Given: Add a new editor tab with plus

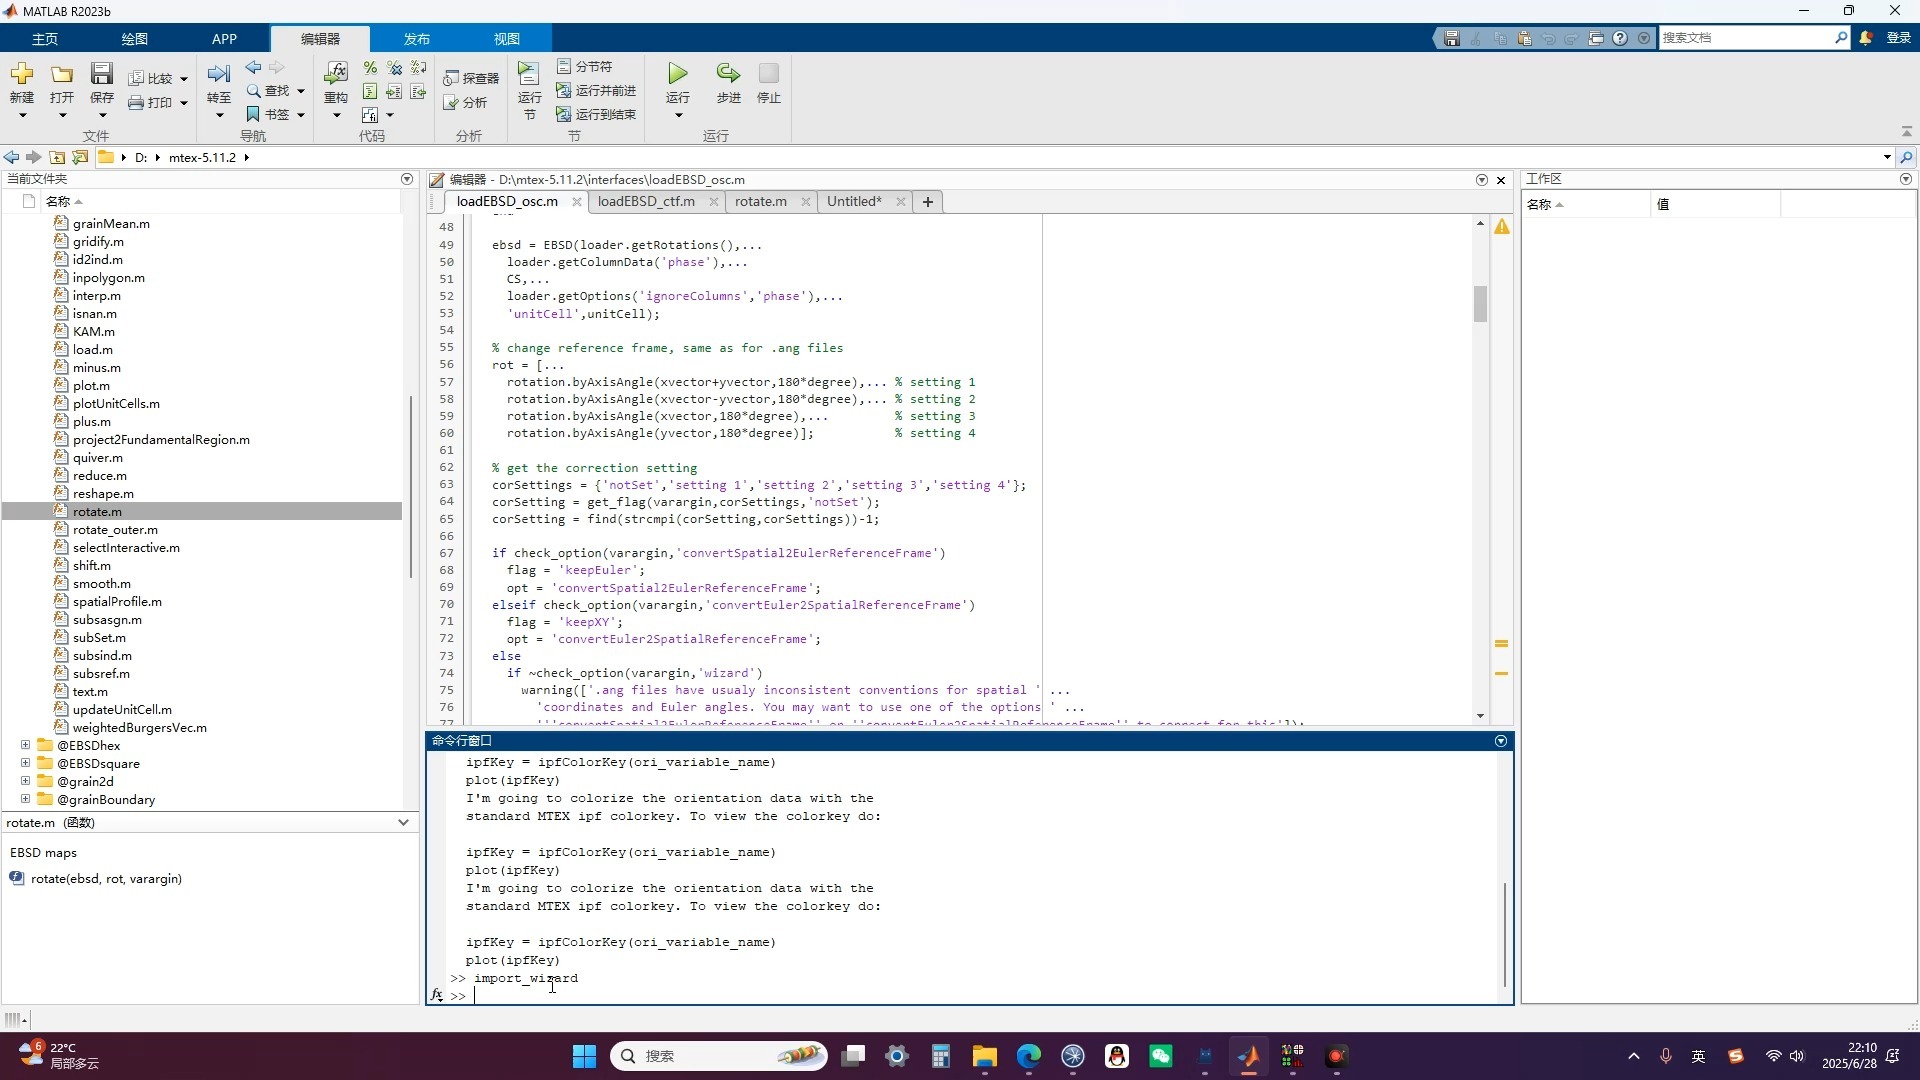Looking at the screenshot, I should tap(928, 202).
